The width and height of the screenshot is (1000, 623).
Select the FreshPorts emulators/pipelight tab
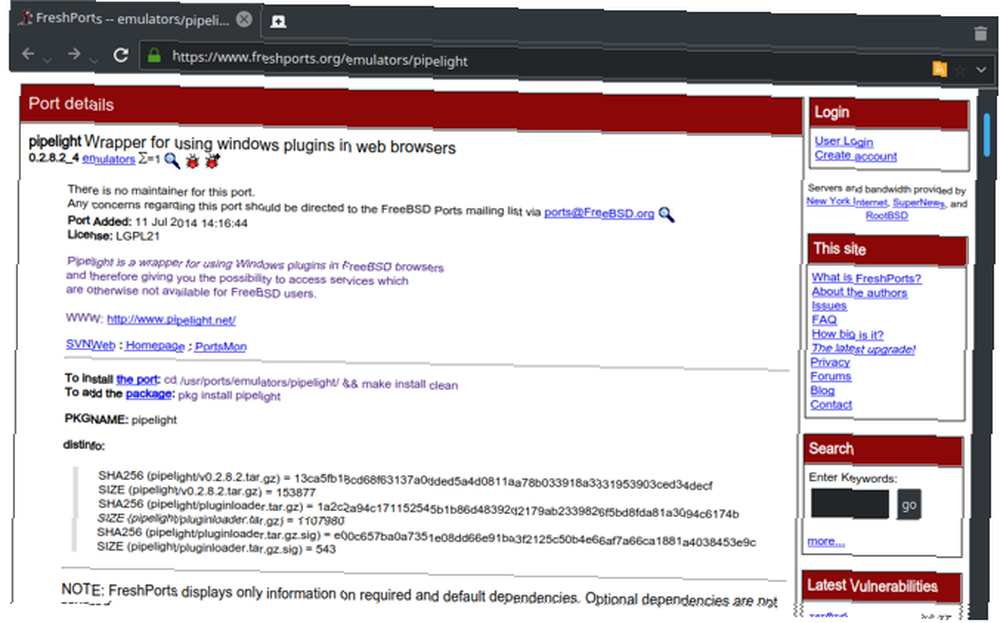[135, 20]
